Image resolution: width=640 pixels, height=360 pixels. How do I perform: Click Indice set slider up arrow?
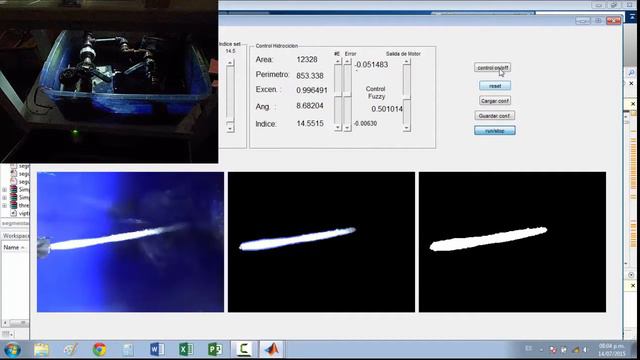[230, 62]
